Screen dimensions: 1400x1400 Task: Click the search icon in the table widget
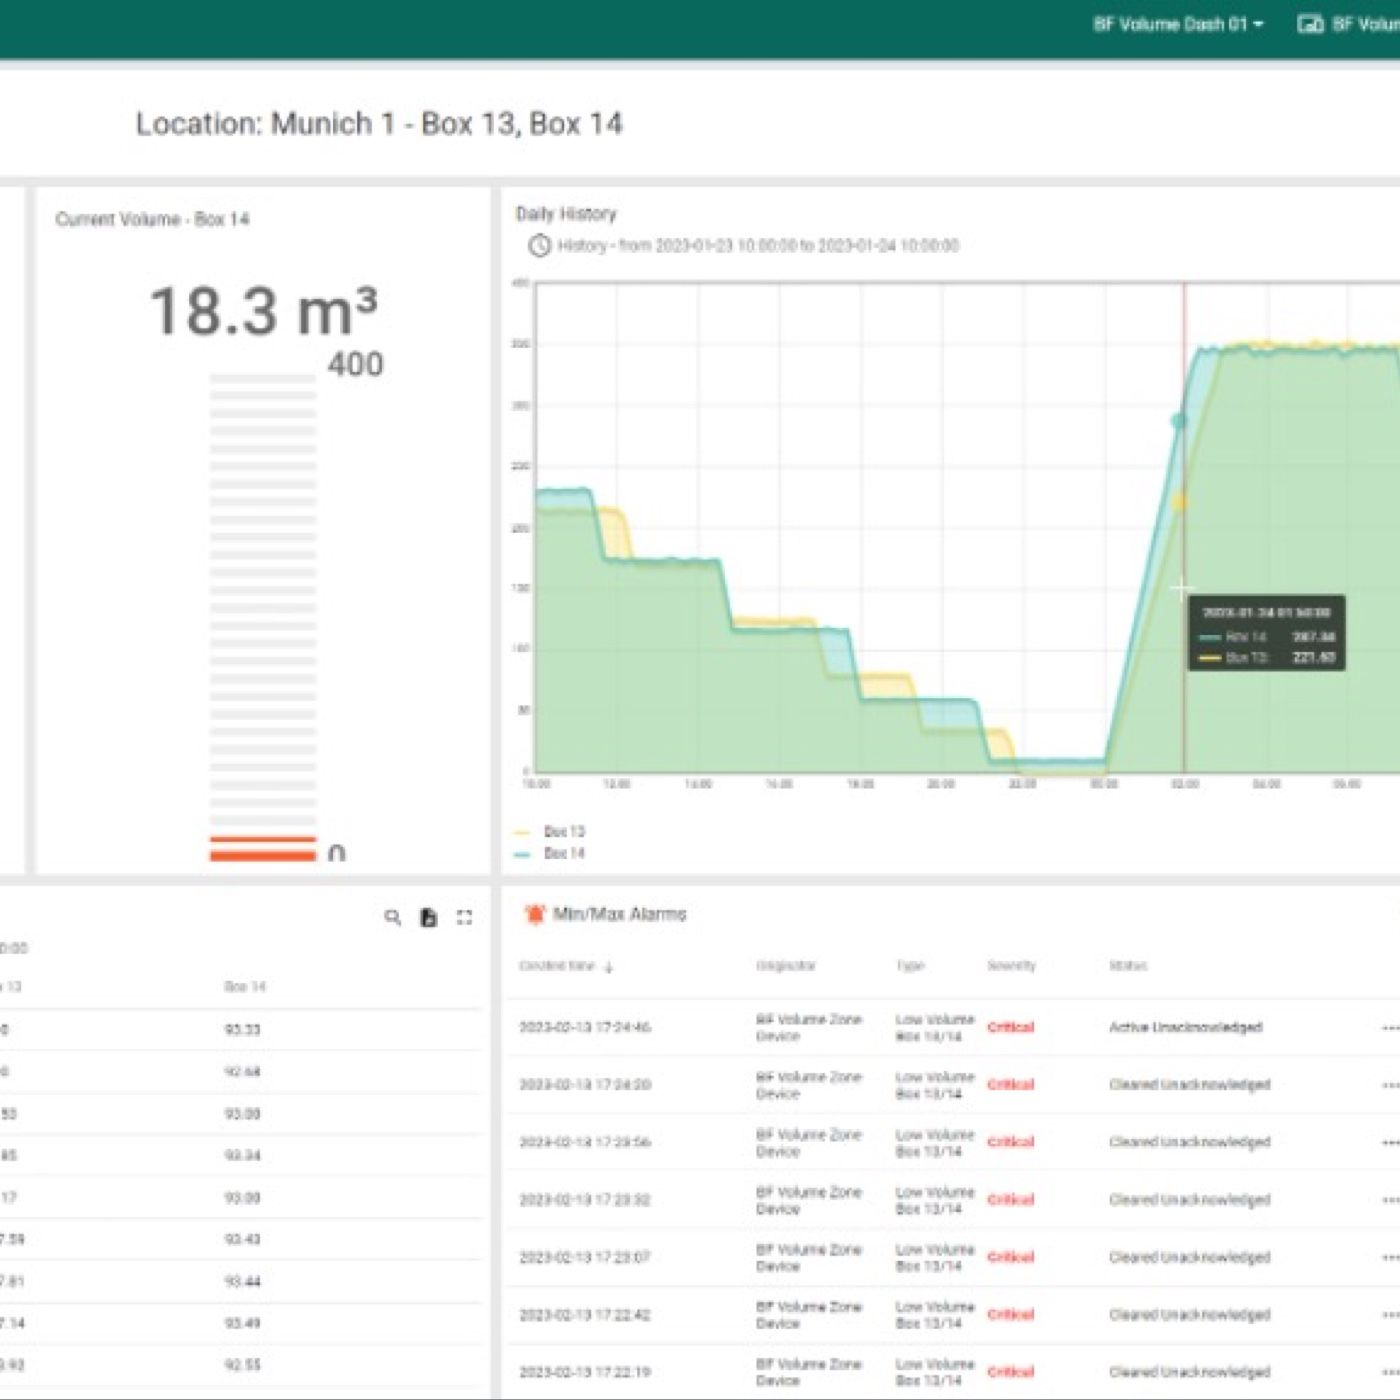click(x=393, y=917)
